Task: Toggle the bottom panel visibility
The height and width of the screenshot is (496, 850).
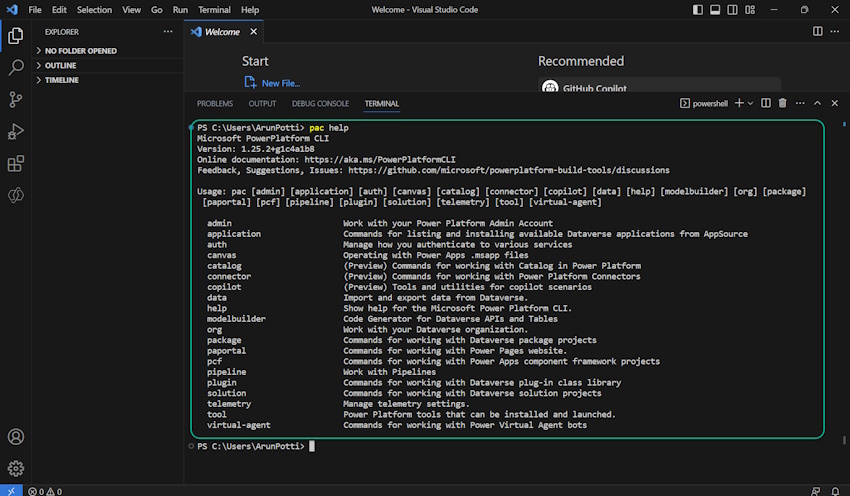Action: tap(717, 10)
